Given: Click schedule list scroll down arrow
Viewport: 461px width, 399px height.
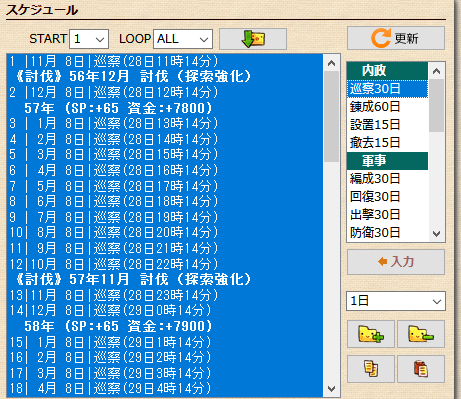Looking at the screenshot, I should [x=332, y=389].
